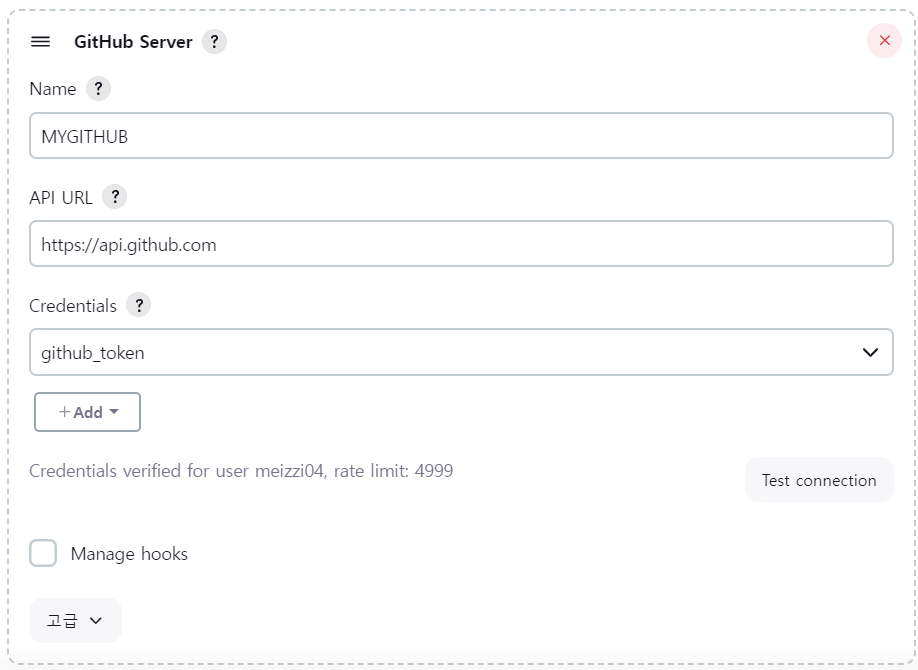918x670 pixels.
Task: Open help for the Name field
Action: pyautogui.click(x=98, y=89)
